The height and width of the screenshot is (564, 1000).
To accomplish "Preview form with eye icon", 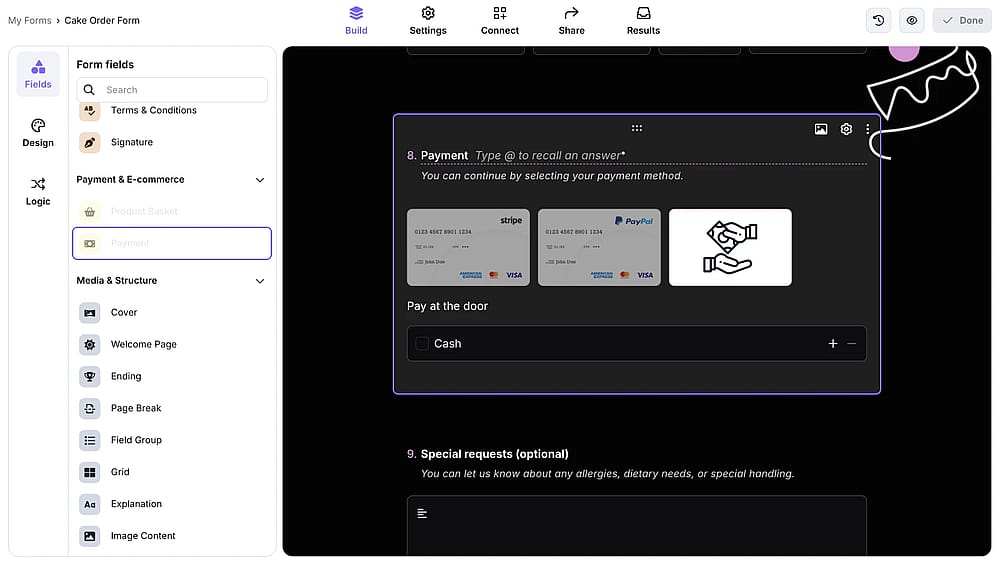I will pyautogui.click(x=911, y=20).
